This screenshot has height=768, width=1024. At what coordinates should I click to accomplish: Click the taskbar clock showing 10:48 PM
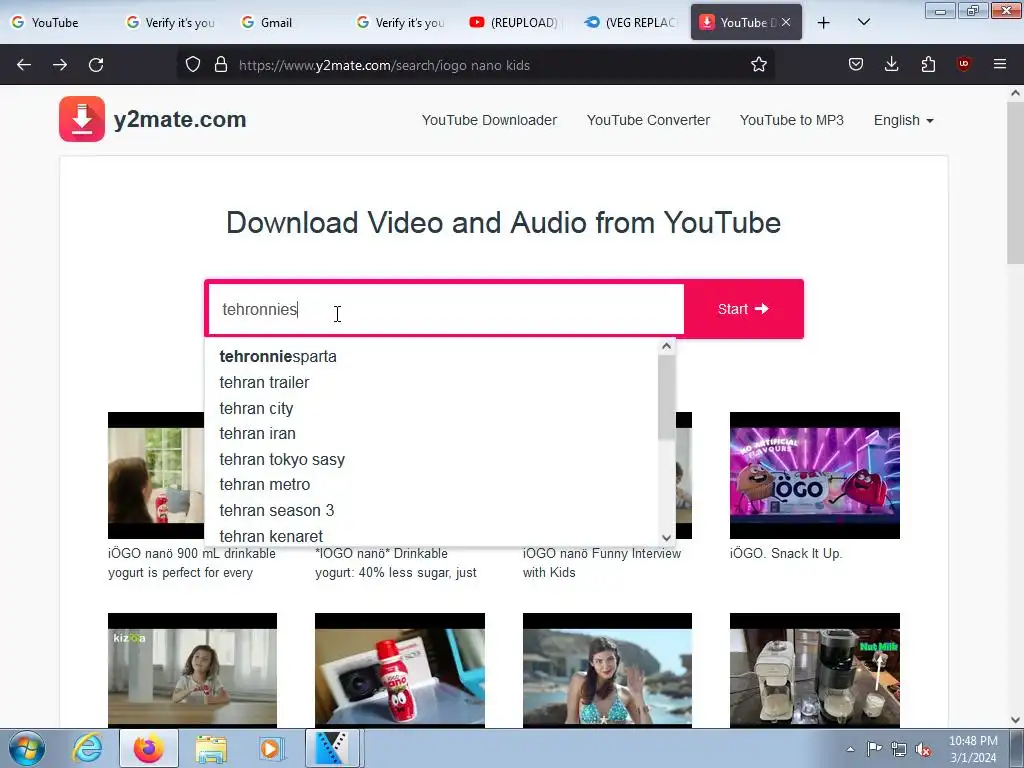click(972, 749)
